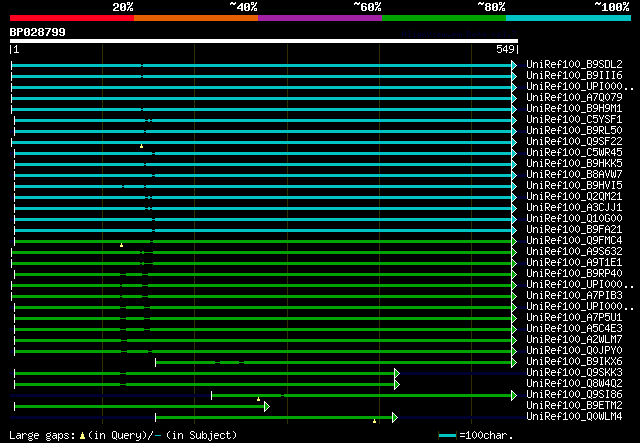640x443 pixels.
Task: Click the yellow gap marker under the Q9SI86 alignment
Action: [x=258, y=399]
